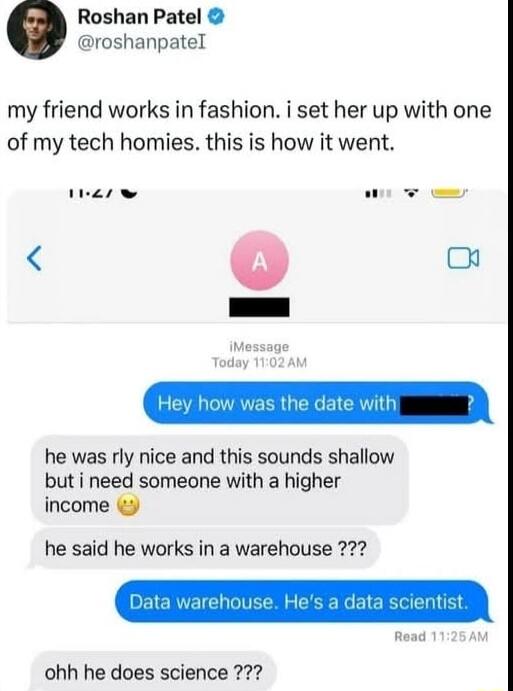This screenshot has height=691, width=513.
Task: Click the "Read 11:25 AM" receipt
Action: (x=441, y=636)
